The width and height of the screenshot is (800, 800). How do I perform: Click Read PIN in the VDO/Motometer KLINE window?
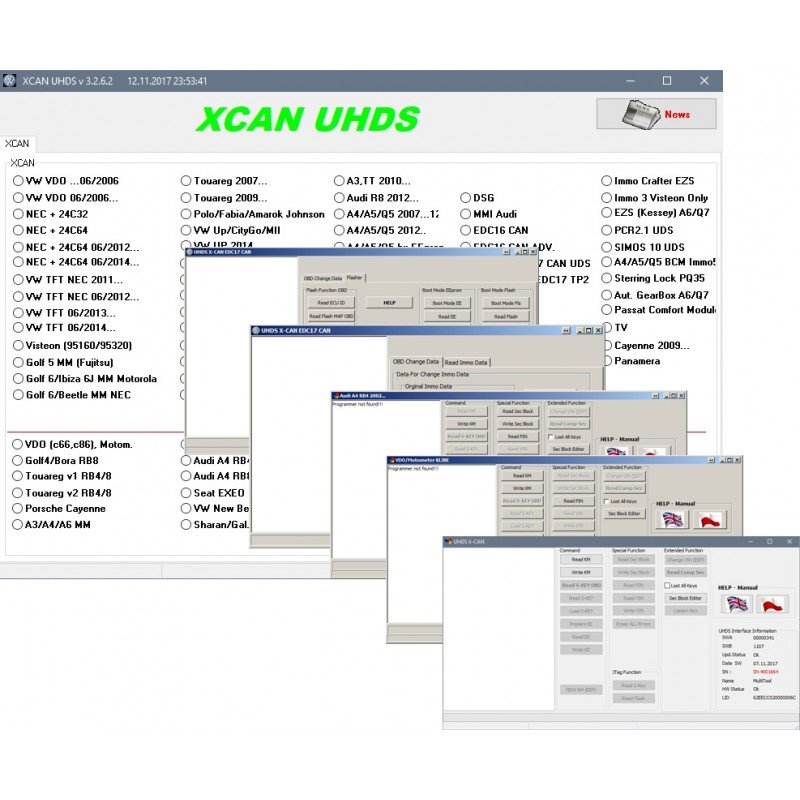(x=573, y=501)
